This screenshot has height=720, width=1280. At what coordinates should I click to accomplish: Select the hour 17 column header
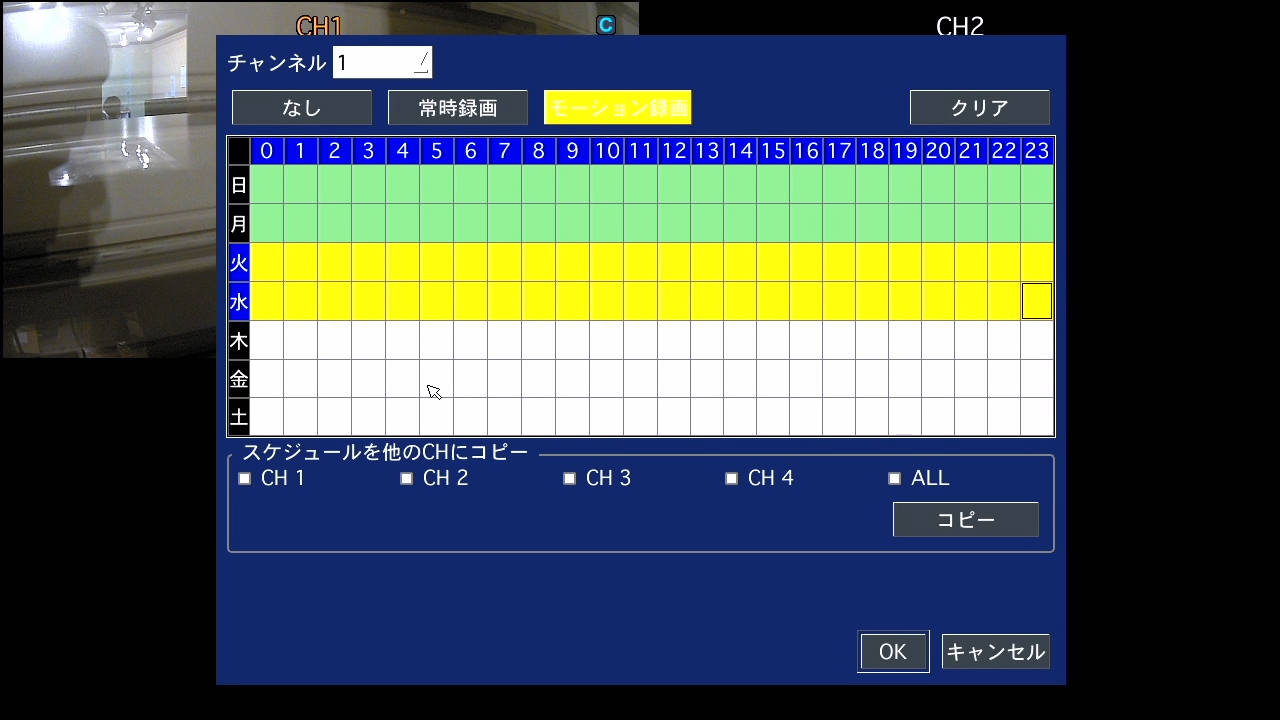pos(839,151)
